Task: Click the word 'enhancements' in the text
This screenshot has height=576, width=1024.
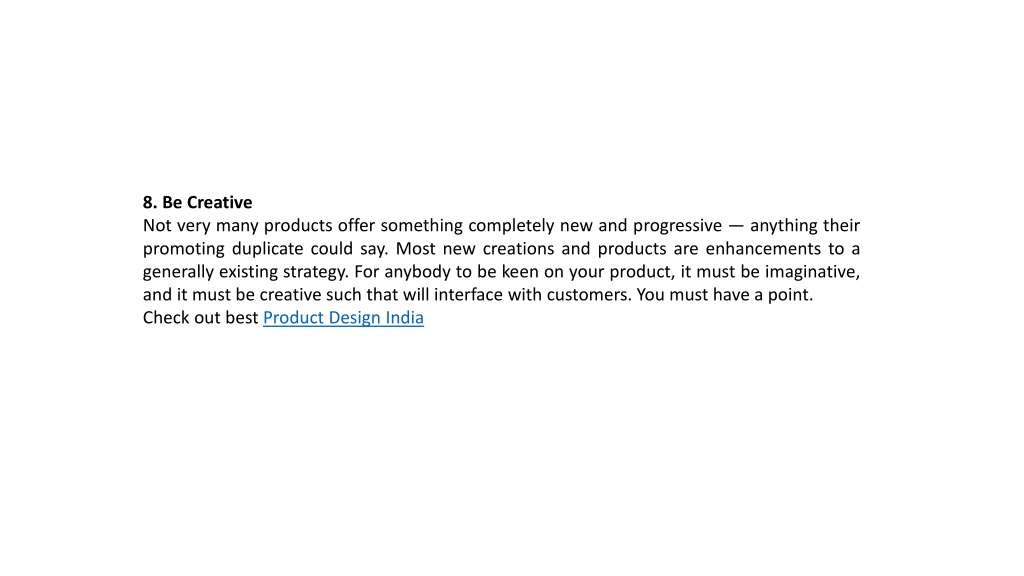Action: tap(763, 249)
